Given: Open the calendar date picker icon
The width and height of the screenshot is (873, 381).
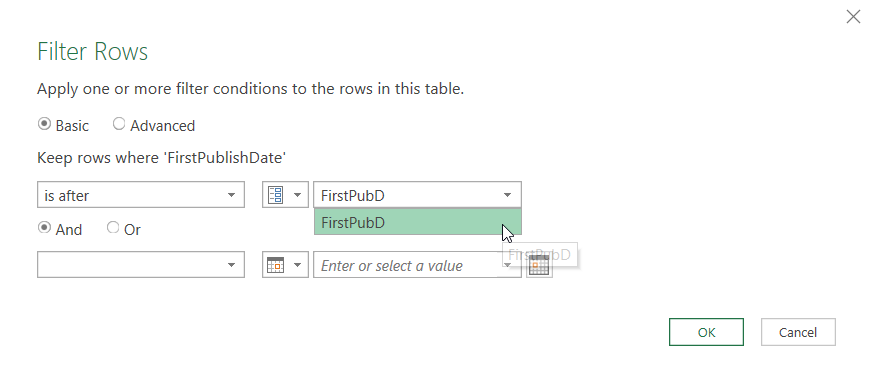Looking at the screenshot, I should coord(539,266).
